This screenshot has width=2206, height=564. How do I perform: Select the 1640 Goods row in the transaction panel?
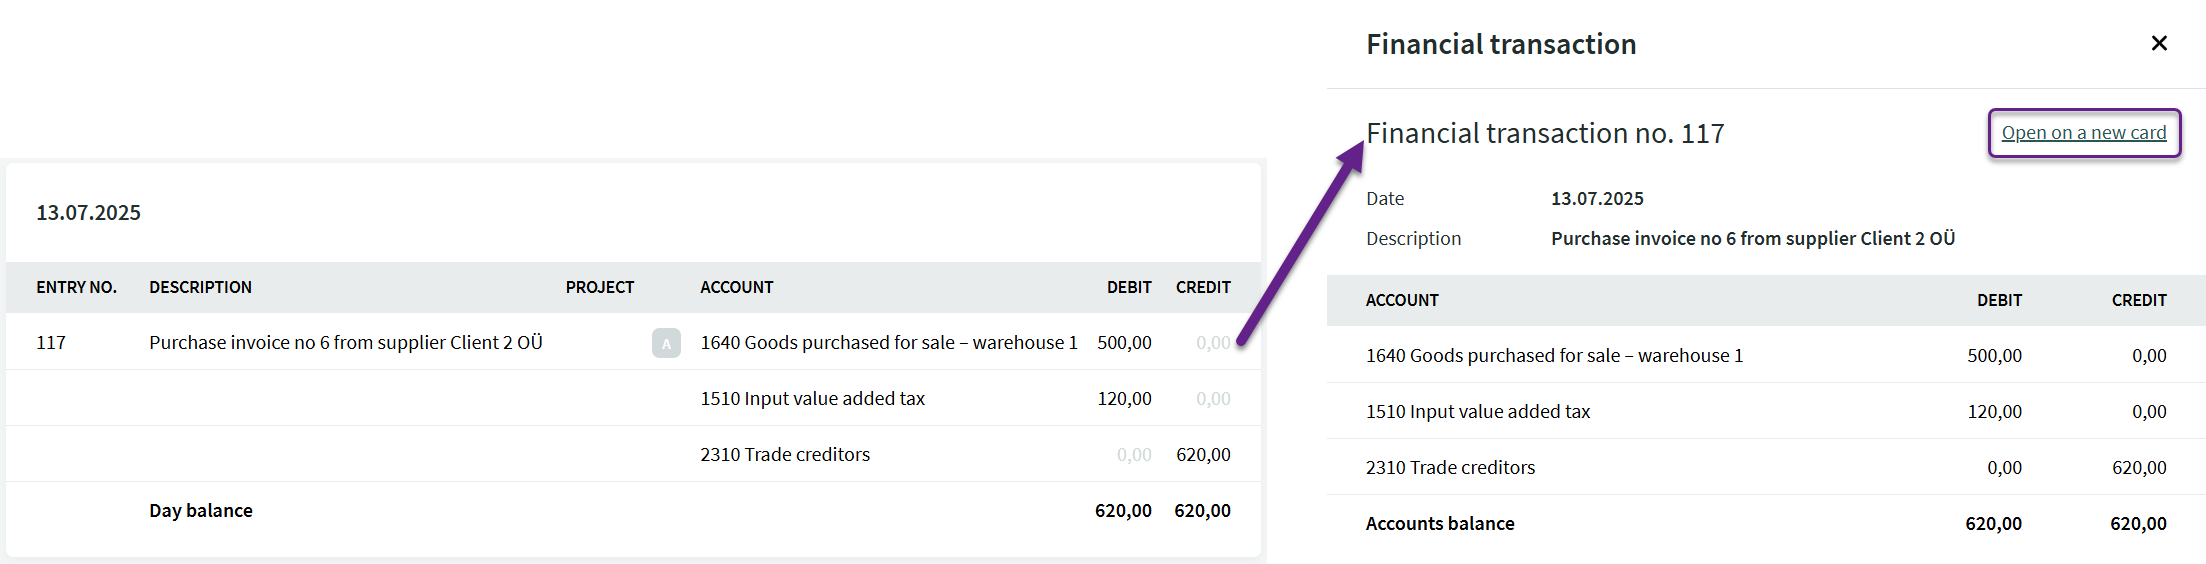click(x=1554, y=355)
